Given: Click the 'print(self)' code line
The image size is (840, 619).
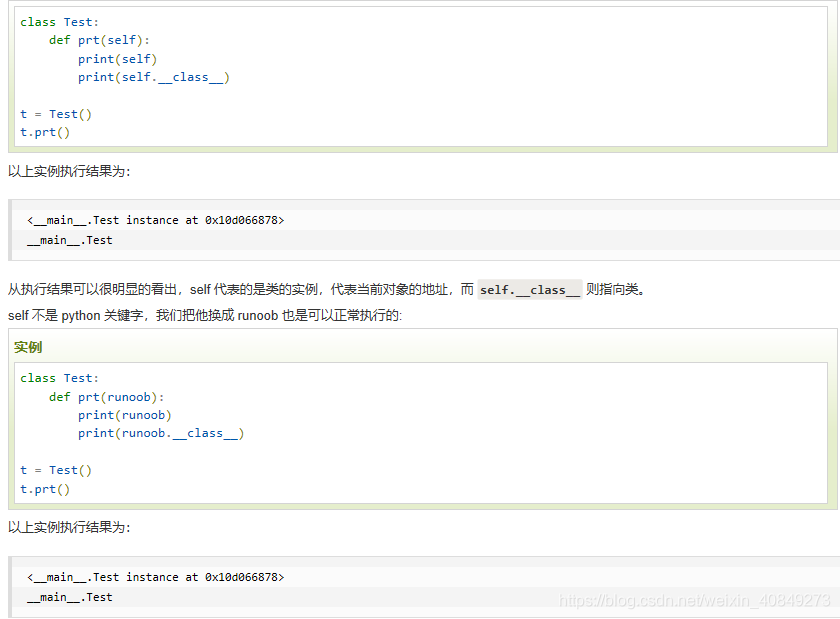Looking at the screenshot, I should coord(117,59).
